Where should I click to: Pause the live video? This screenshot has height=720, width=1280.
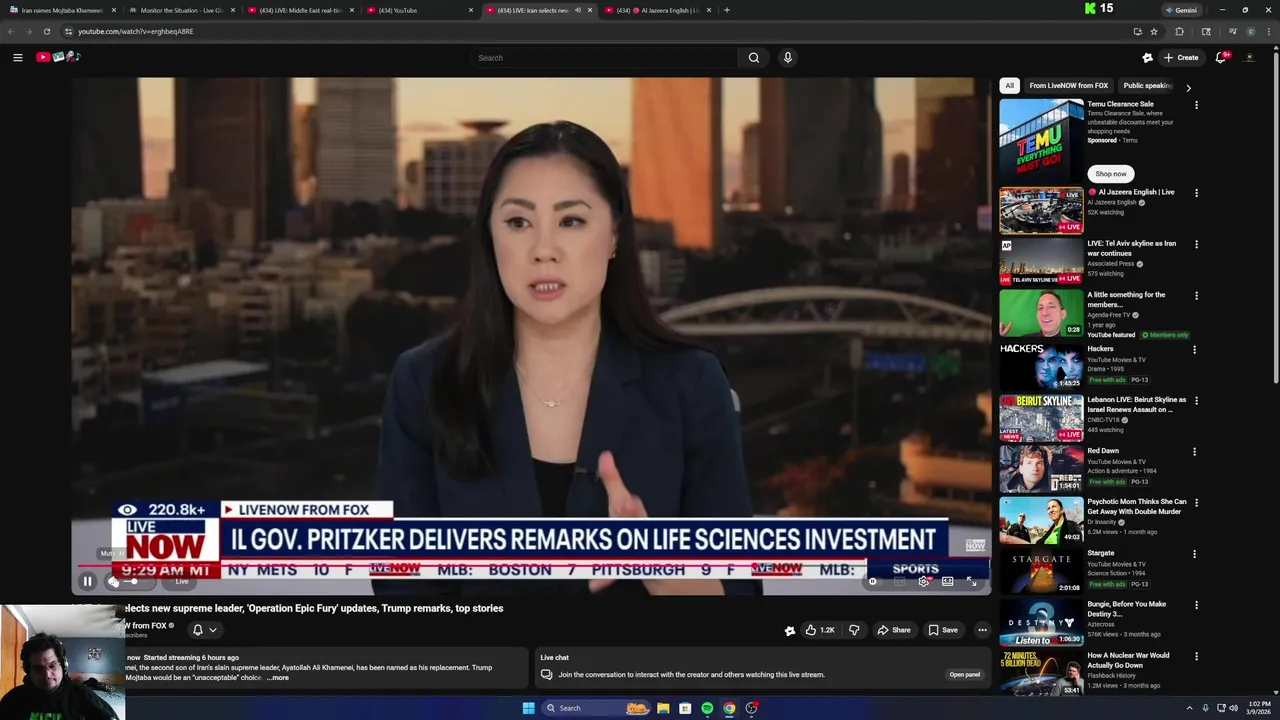[x=87, y=581]
